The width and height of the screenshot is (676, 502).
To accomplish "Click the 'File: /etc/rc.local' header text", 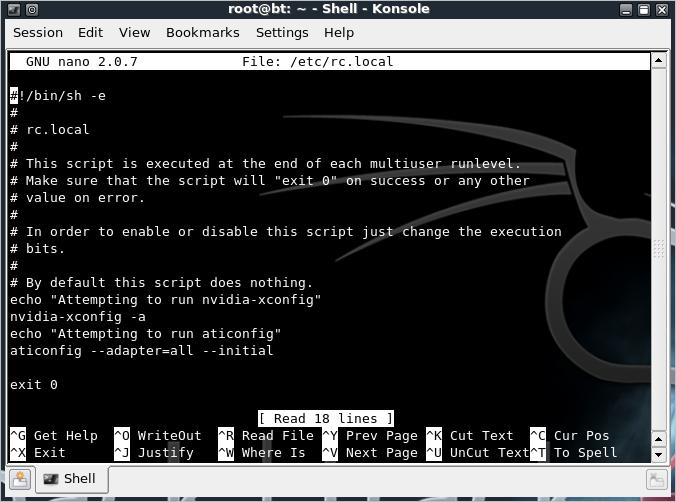I will click(318, 62).
